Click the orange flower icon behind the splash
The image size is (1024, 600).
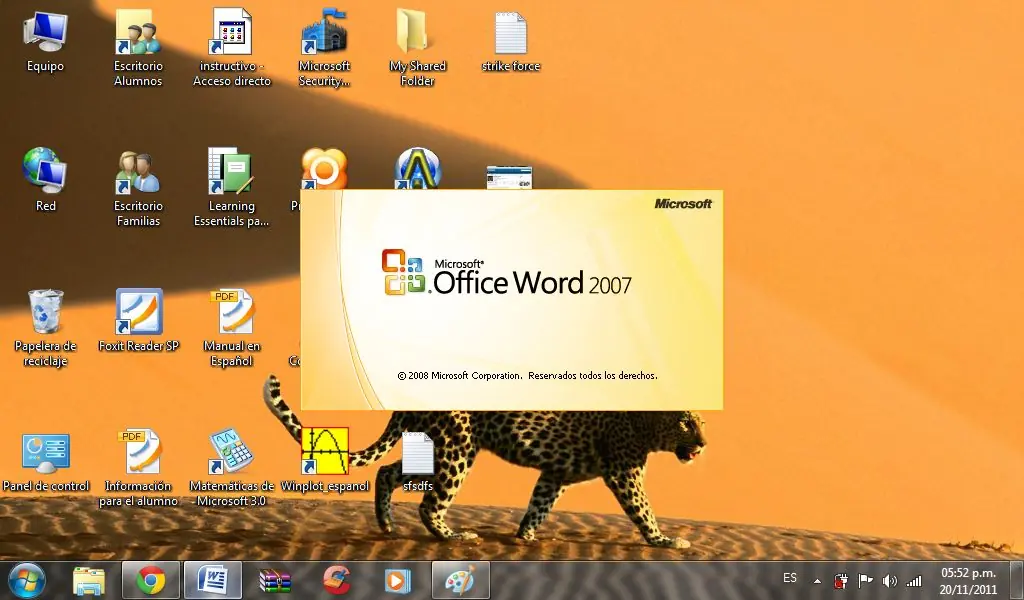324,168
